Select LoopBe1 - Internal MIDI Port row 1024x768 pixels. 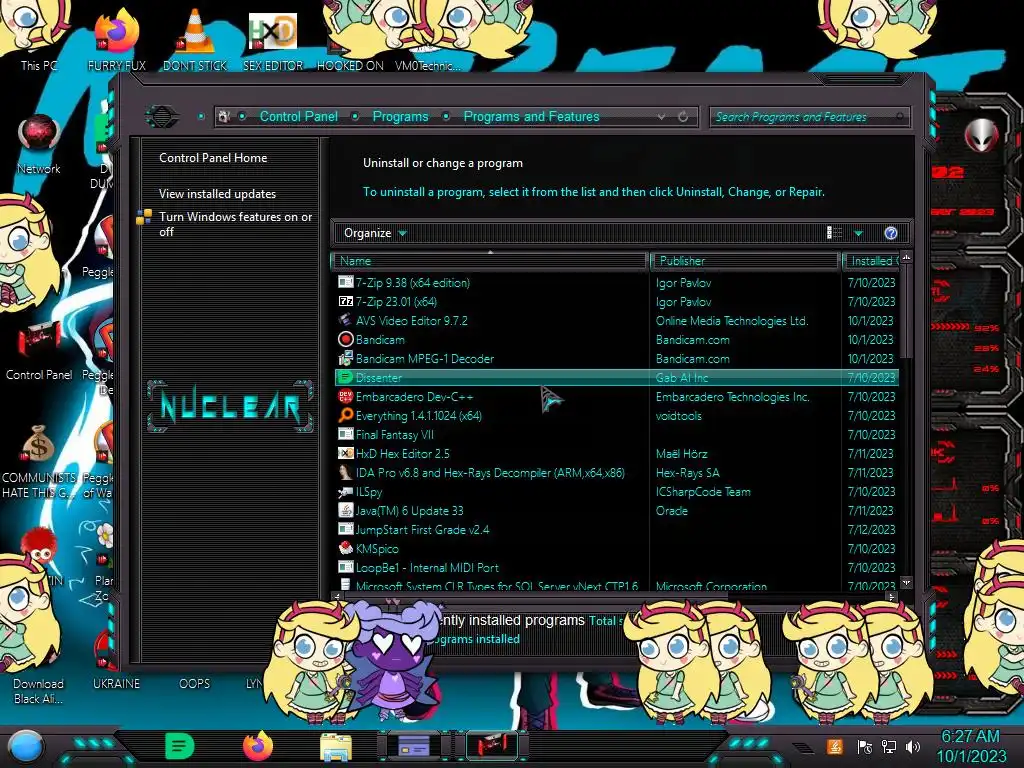point(616,568)
